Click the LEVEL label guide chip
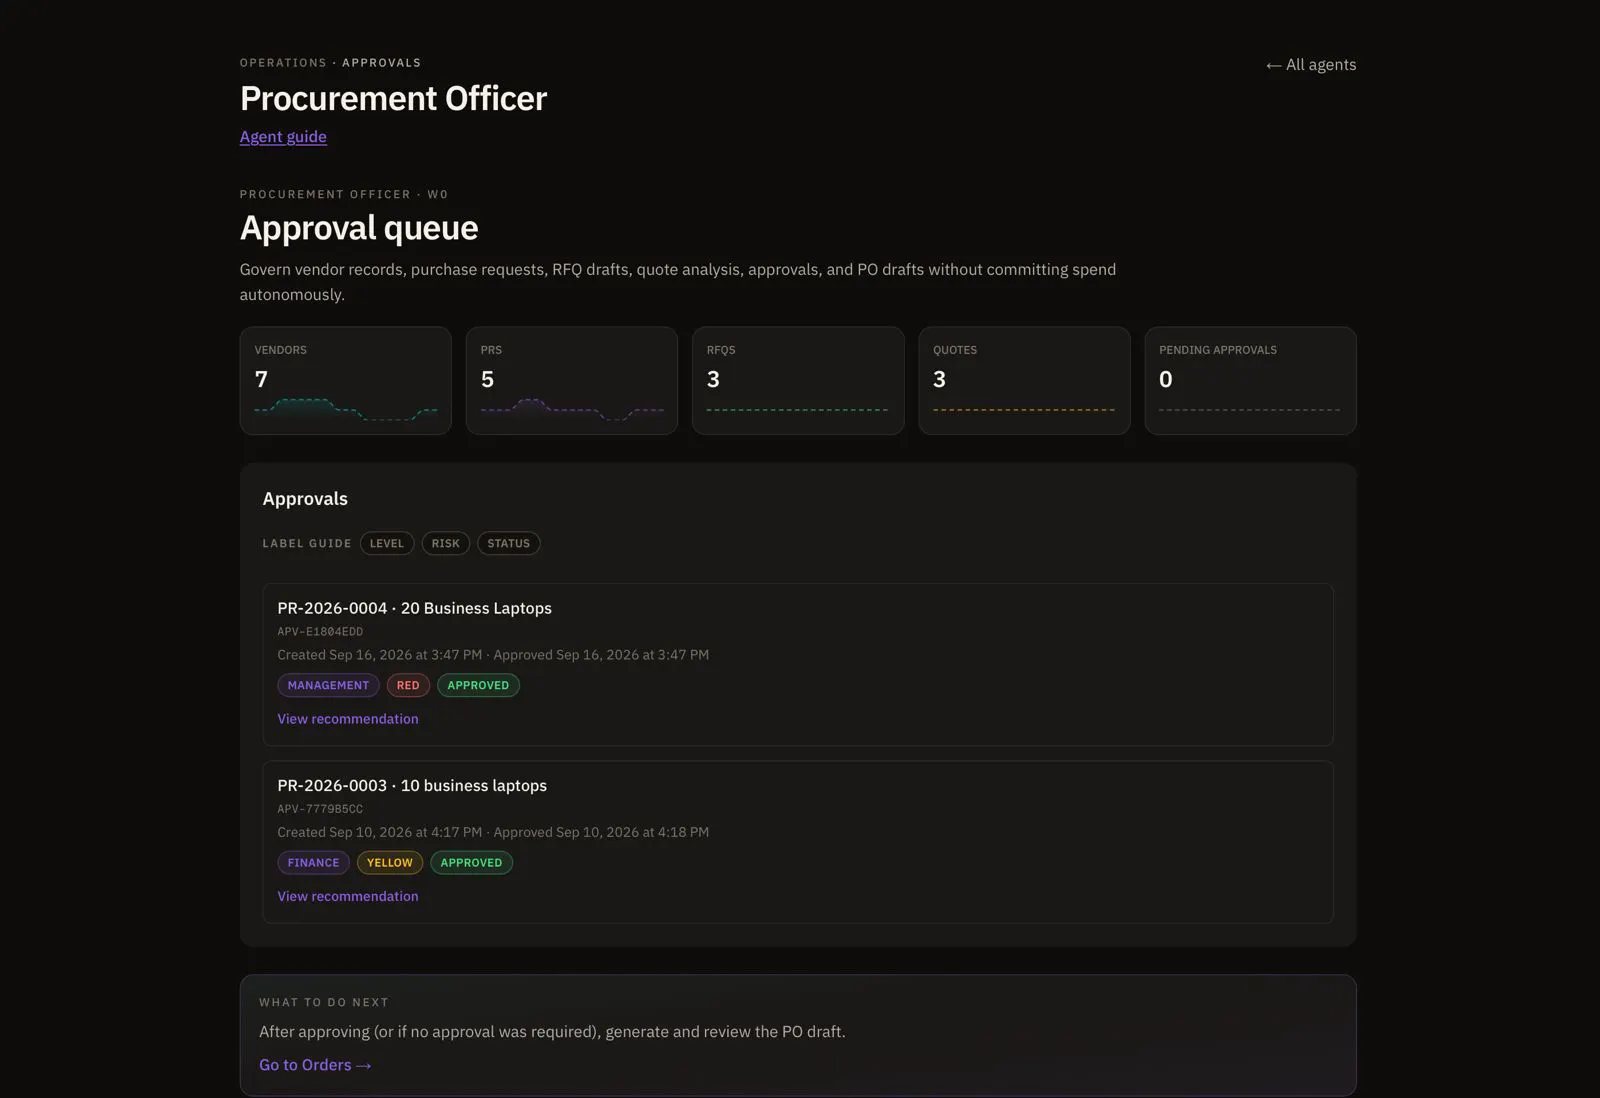The width and height of the screenshot is (1600, 1098). 387,543
